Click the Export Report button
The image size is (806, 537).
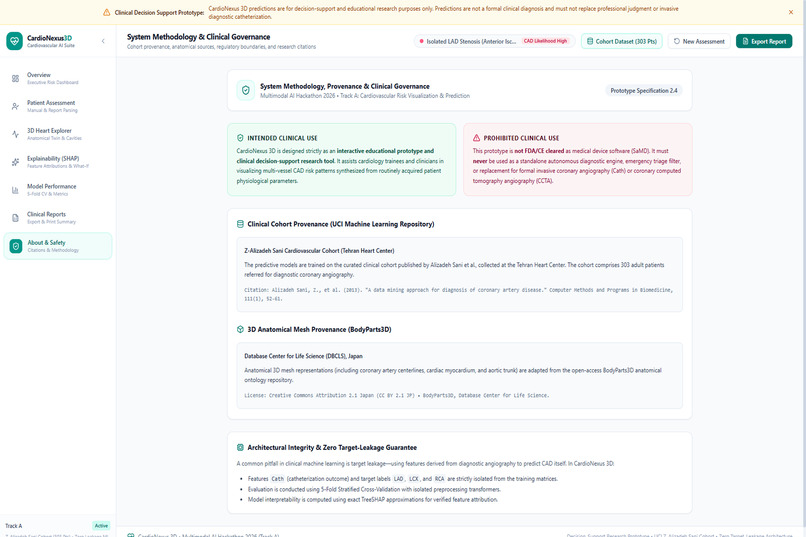click(x=764, y=41)
